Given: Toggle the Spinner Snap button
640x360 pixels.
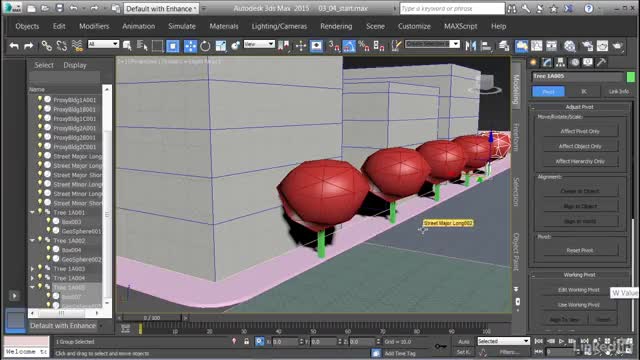Looking at the screenshot, I should tap(379, 46).
